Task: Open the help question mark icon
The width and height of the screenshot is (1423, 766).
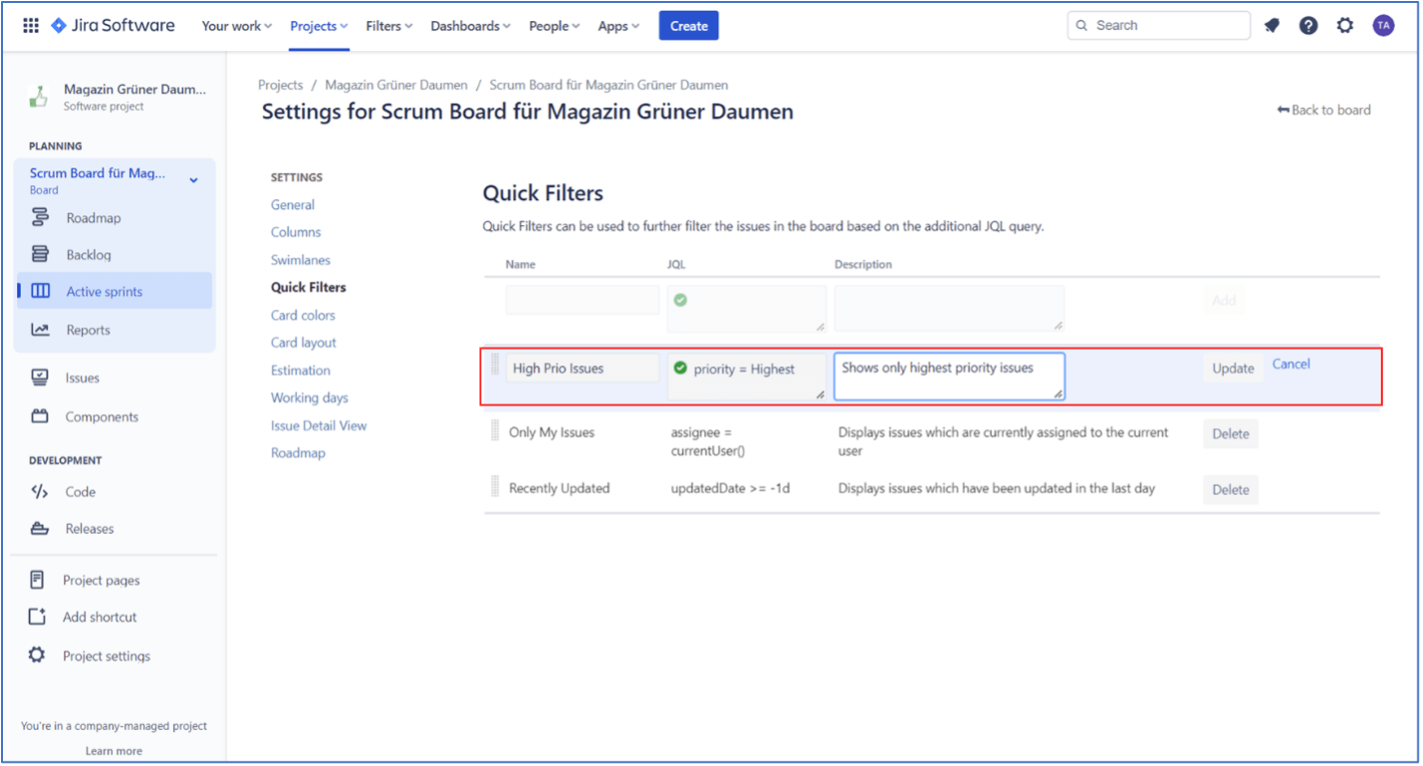Action: [x=1308, y=26]
